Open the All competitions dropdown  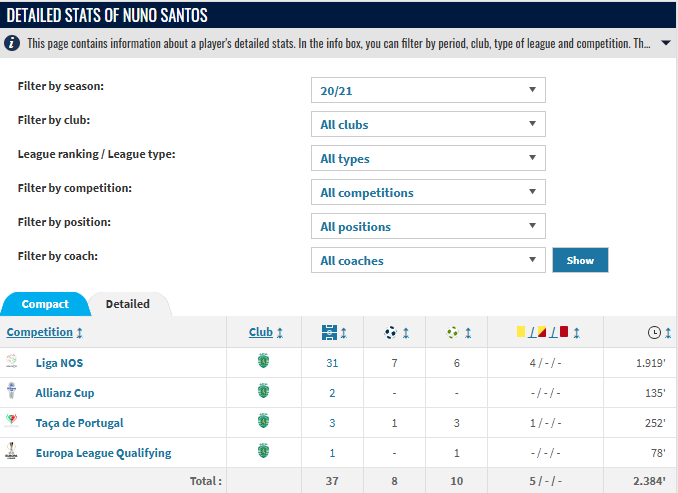(x=428, y=192)
